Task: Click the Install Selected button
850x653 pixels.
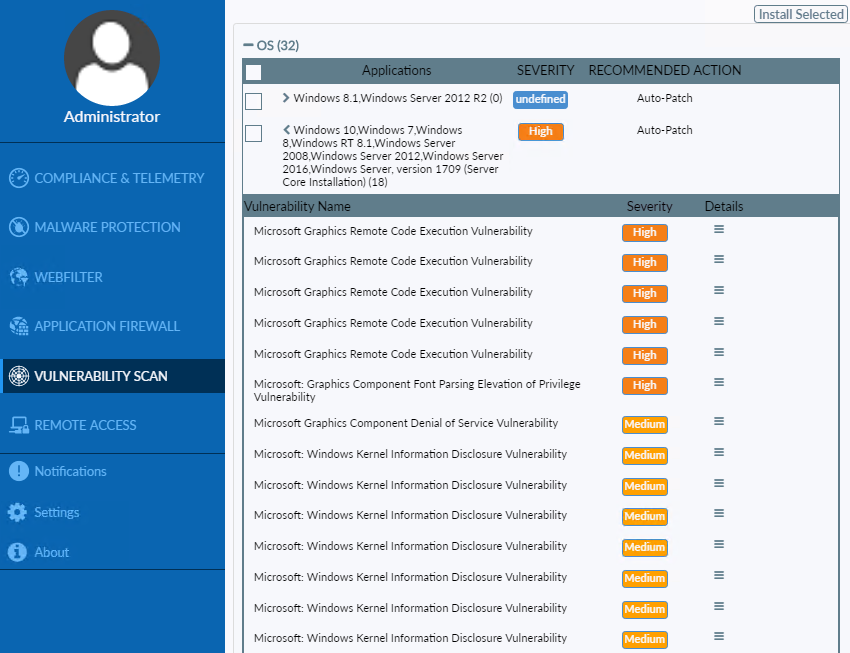Action: point(800,14)
